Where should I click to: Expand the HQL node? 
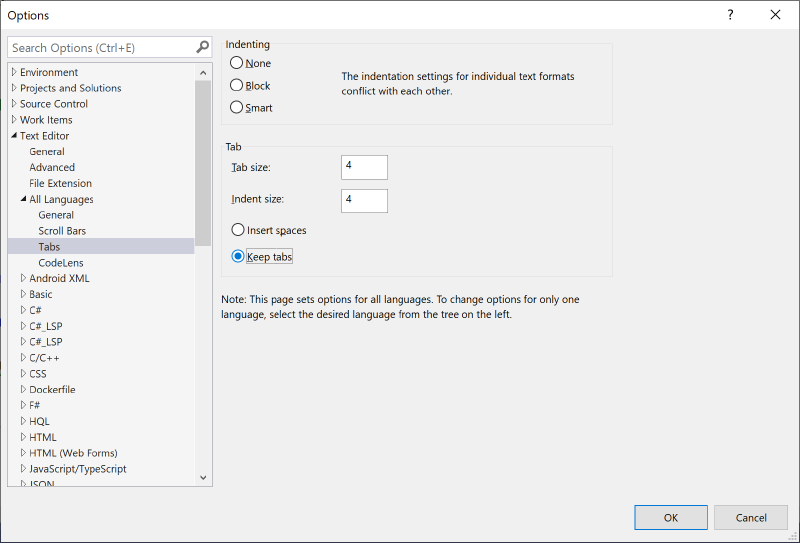(x=23, y=421)
